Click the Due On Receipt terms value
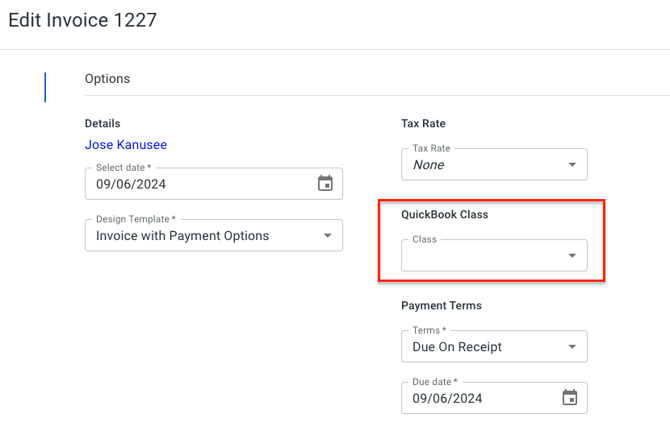 click(457, 347)
